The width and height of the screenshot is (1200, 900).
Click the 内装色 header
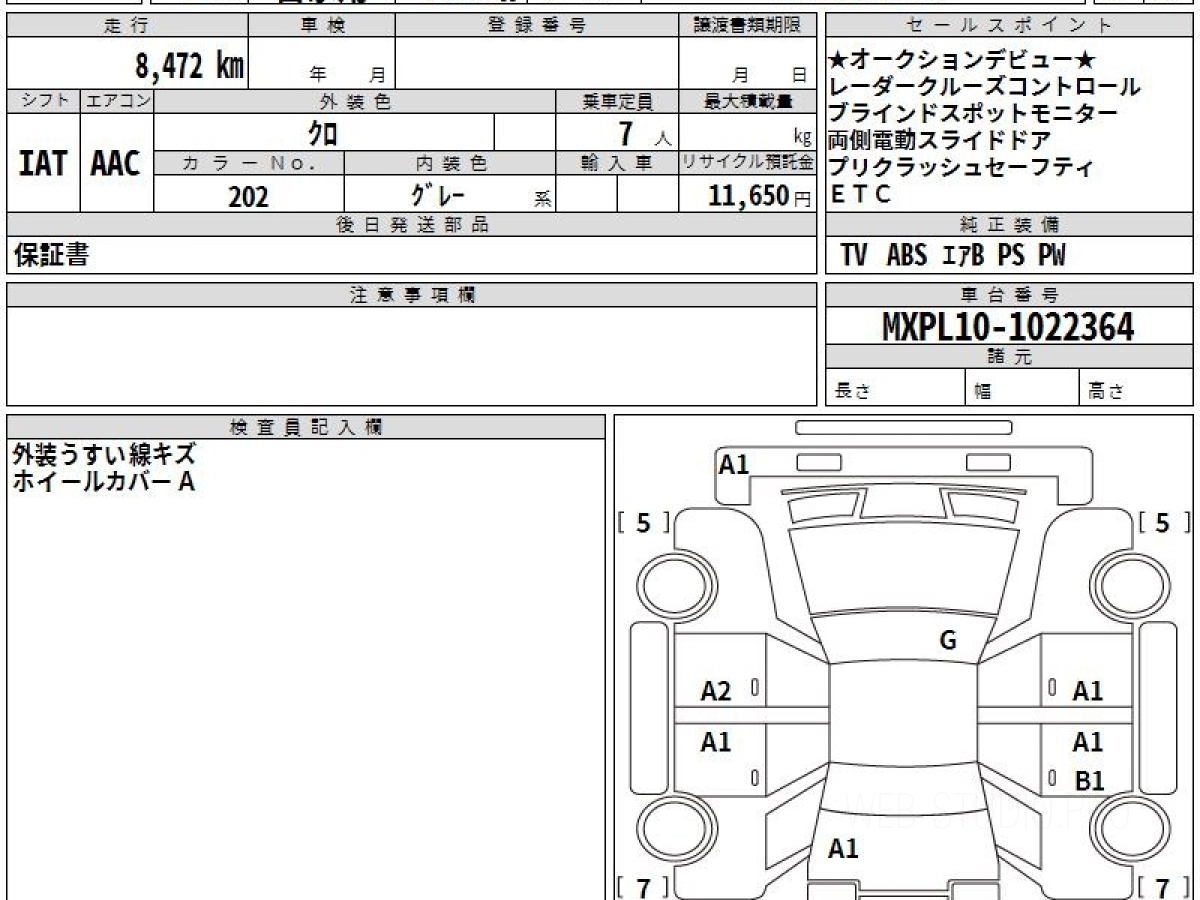[450, 163]
